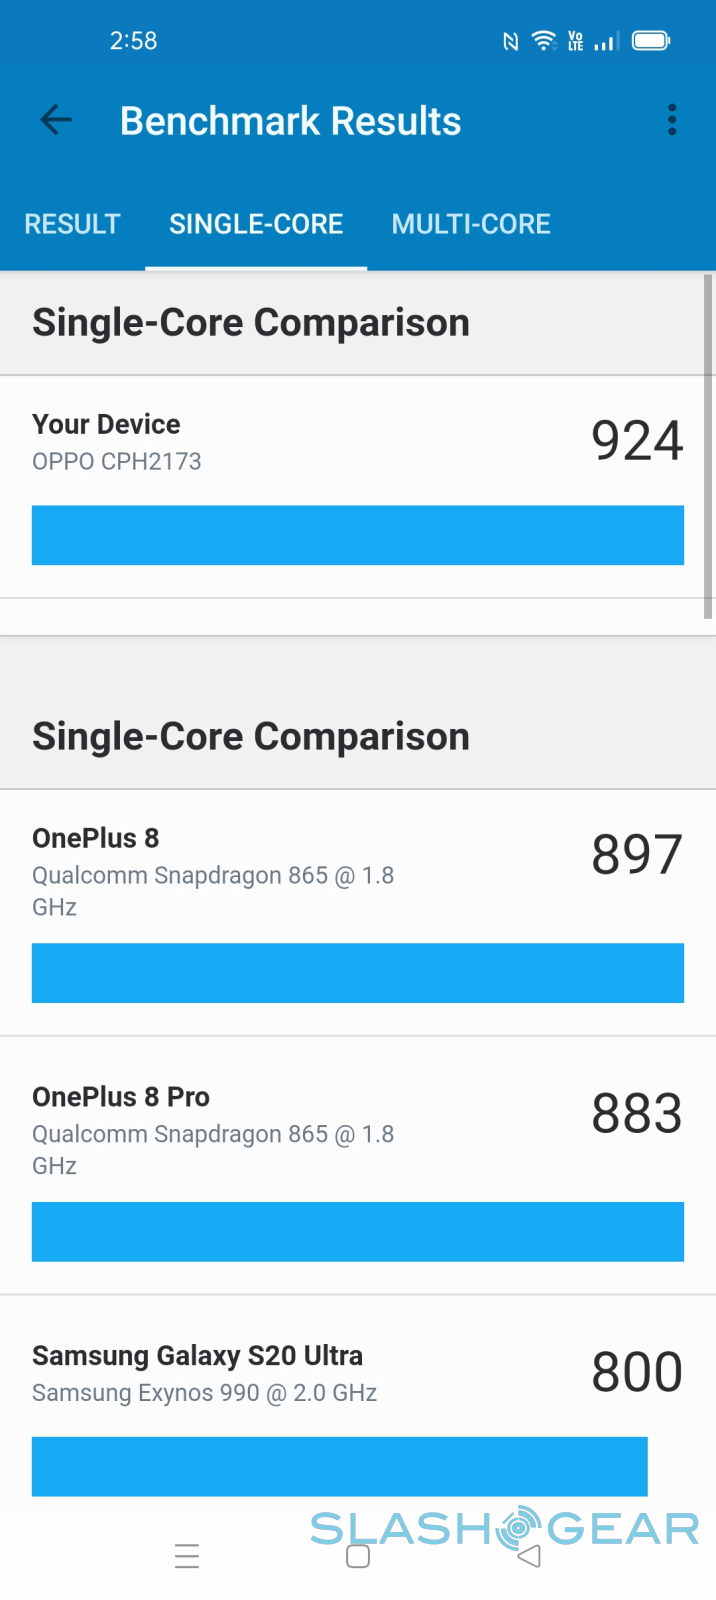Viewport: 716px width, 1600px height.
Task: Open the MULTI-CORE tab
Action: click(x=471, y=224)
